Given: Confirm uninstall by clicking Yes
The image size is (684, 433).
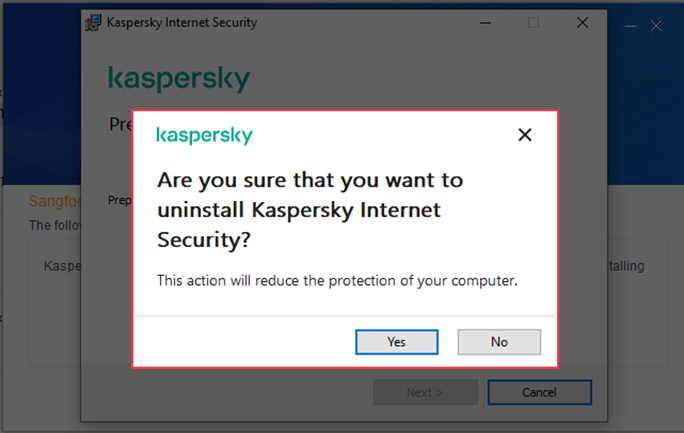Looking at the screenshot, I should (x=396, y=342).
